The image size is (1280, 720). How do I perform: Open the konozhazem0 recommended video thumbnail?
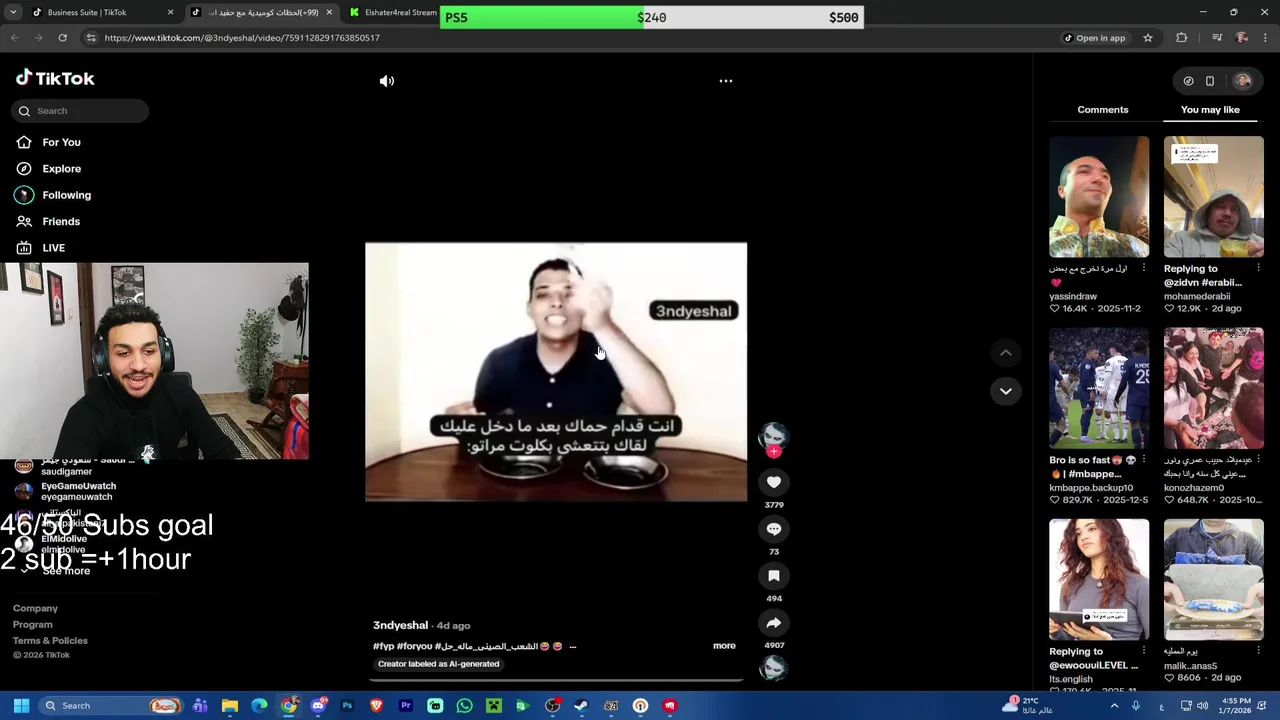[x=1213, y=388]
